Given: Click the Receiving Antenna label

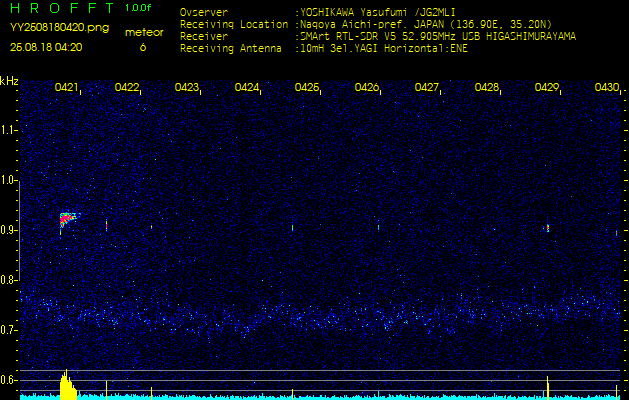Looking at the screenshot, I should 231,49.
